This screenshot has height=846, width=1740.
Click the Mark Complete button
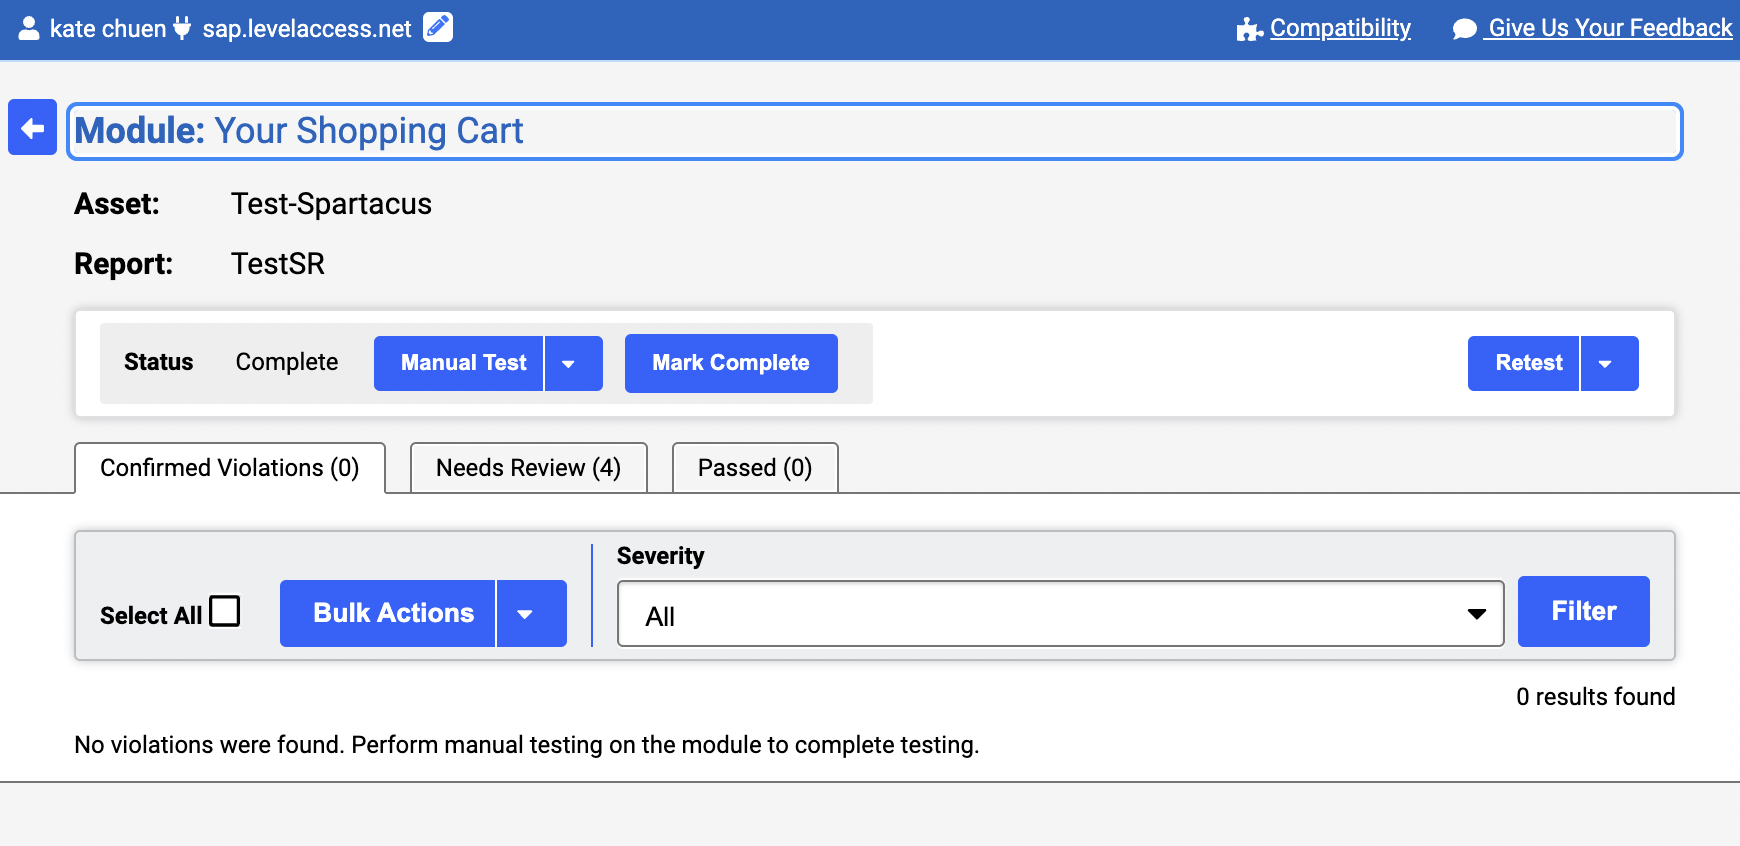[731, 363]
